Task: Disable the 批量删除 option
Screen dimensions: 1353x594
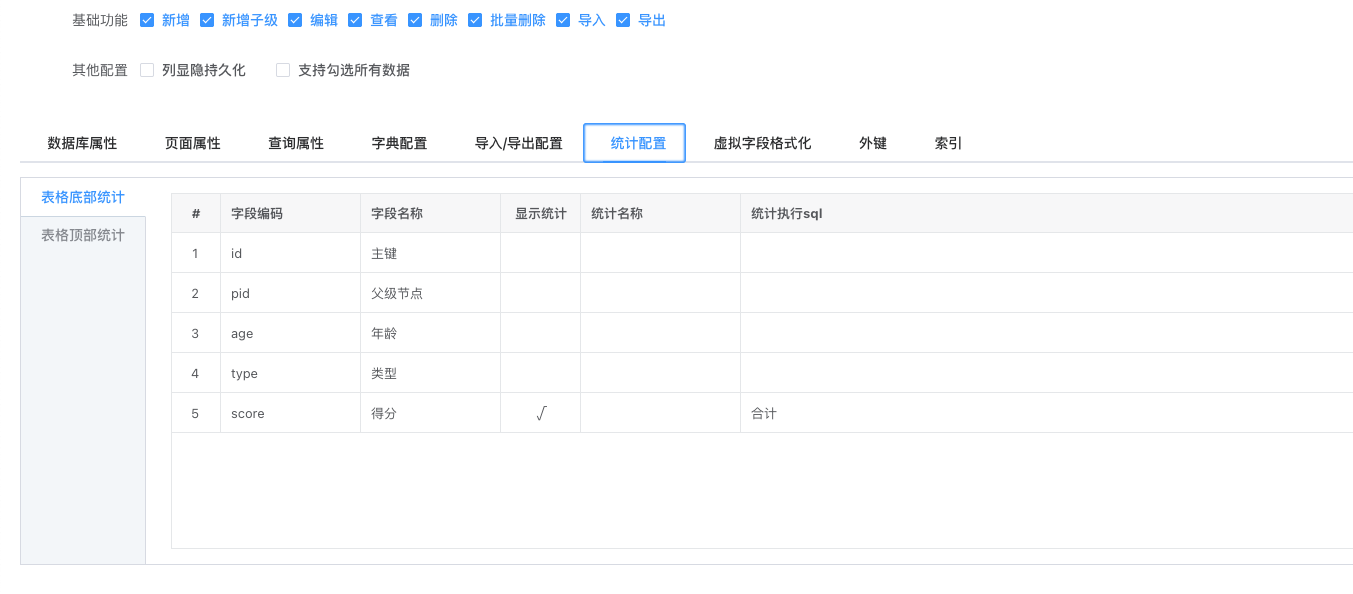Action: coord(475,20)
